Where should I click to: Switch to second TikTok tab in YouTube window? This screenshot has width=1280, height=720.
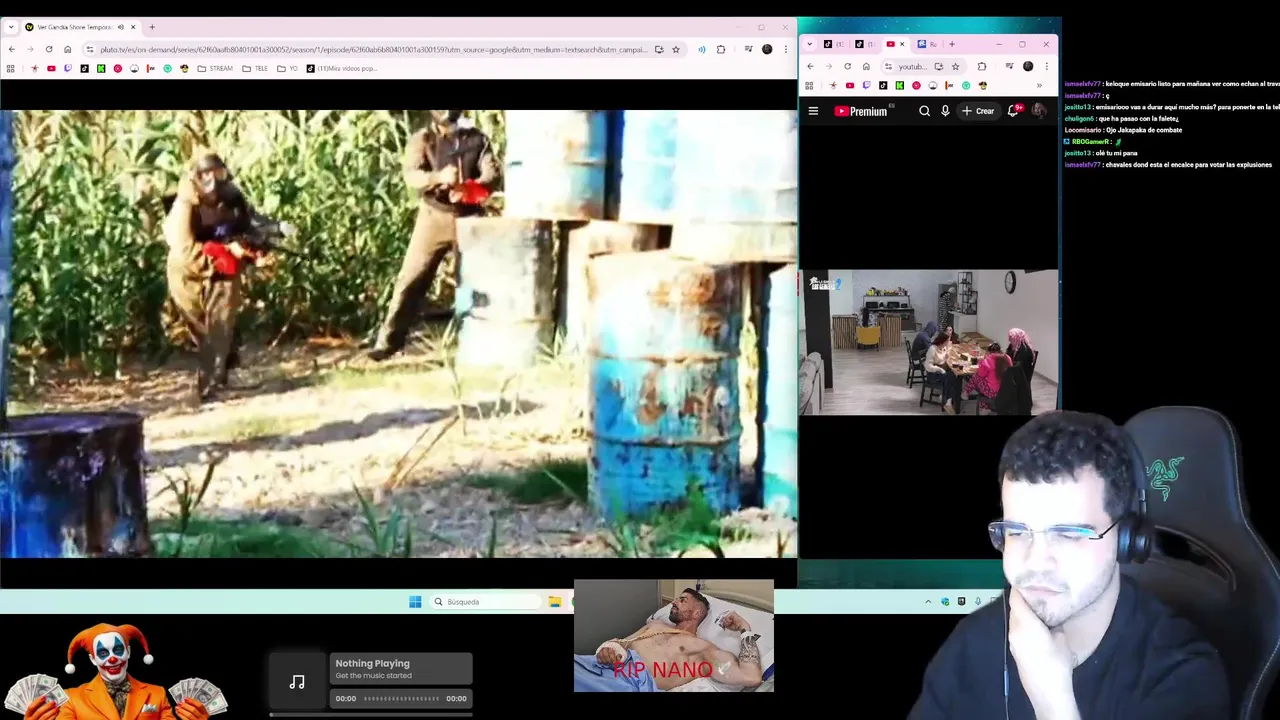tap(864, 44)
